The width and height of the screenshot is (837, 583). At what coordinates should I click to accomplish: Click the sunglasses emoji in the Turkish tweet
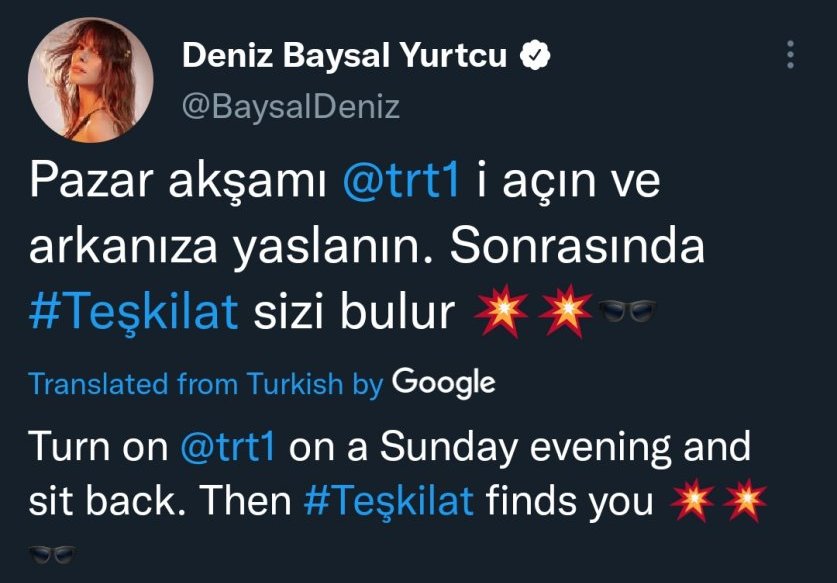627,310
